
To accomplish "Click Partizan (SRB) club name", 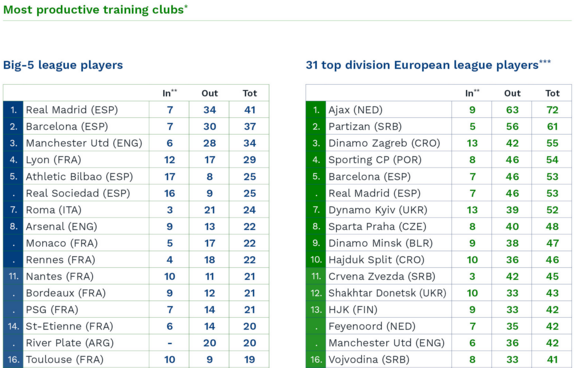I will click(x=365, y=127).
